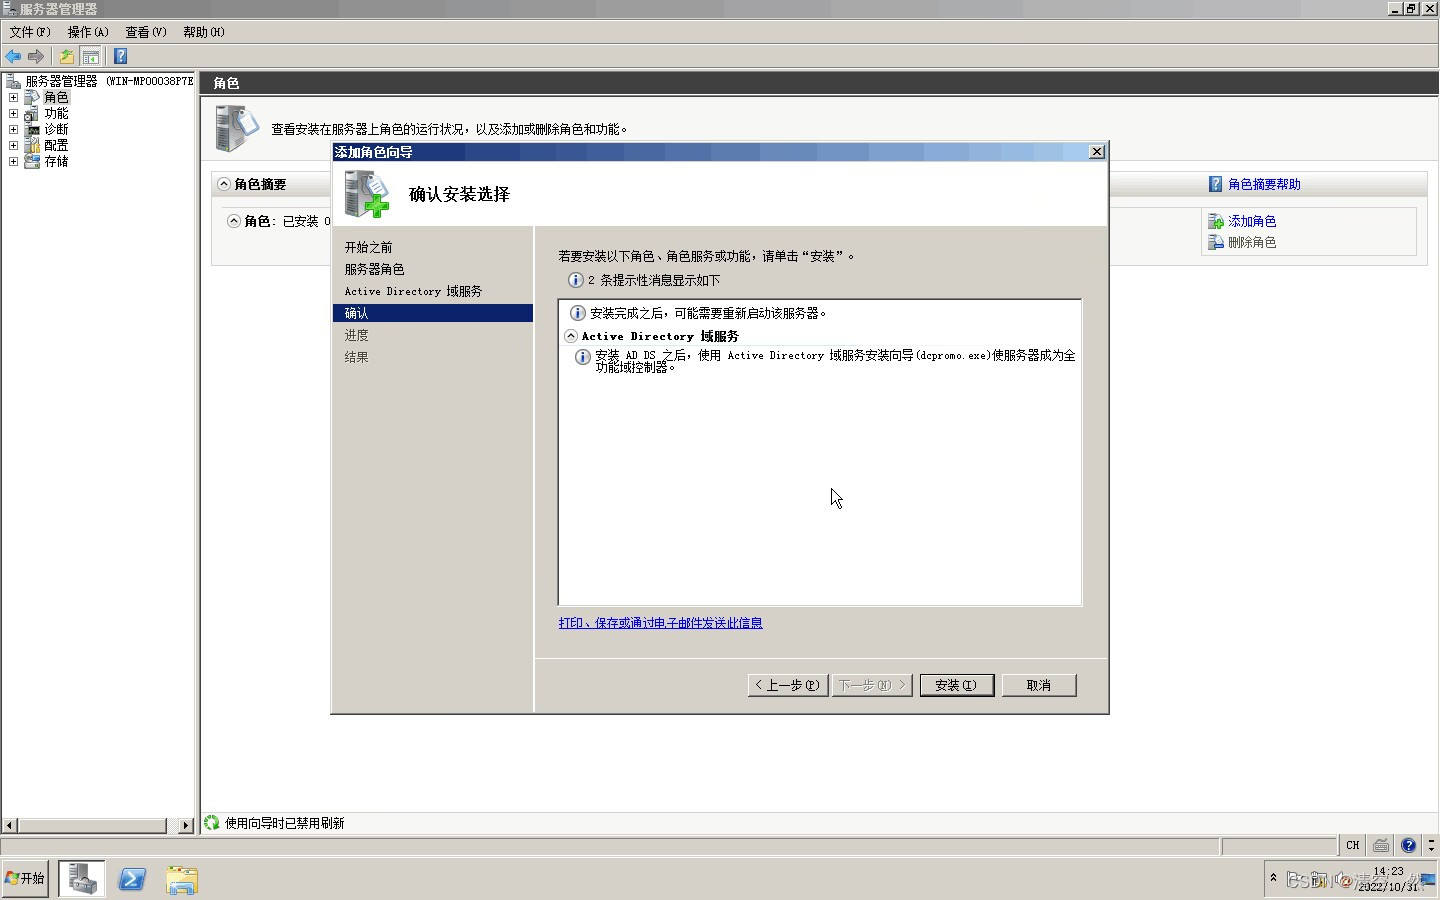Click the 添加角色 icon in roles panel
Screen dimensions: 1440x900
1216,222
